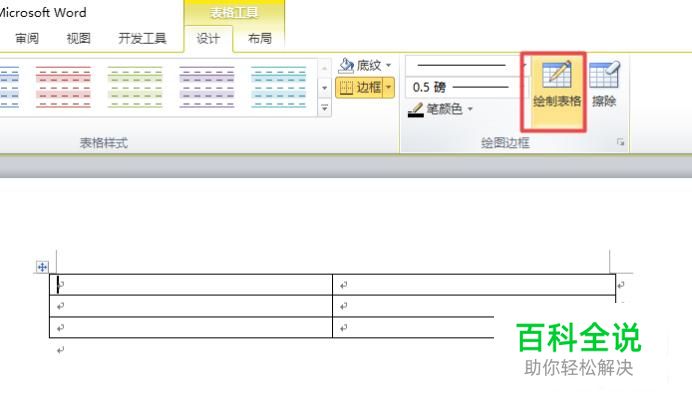Apply the red dashed table style
This screenshot has width=692, height=412.
click(63, 87)
